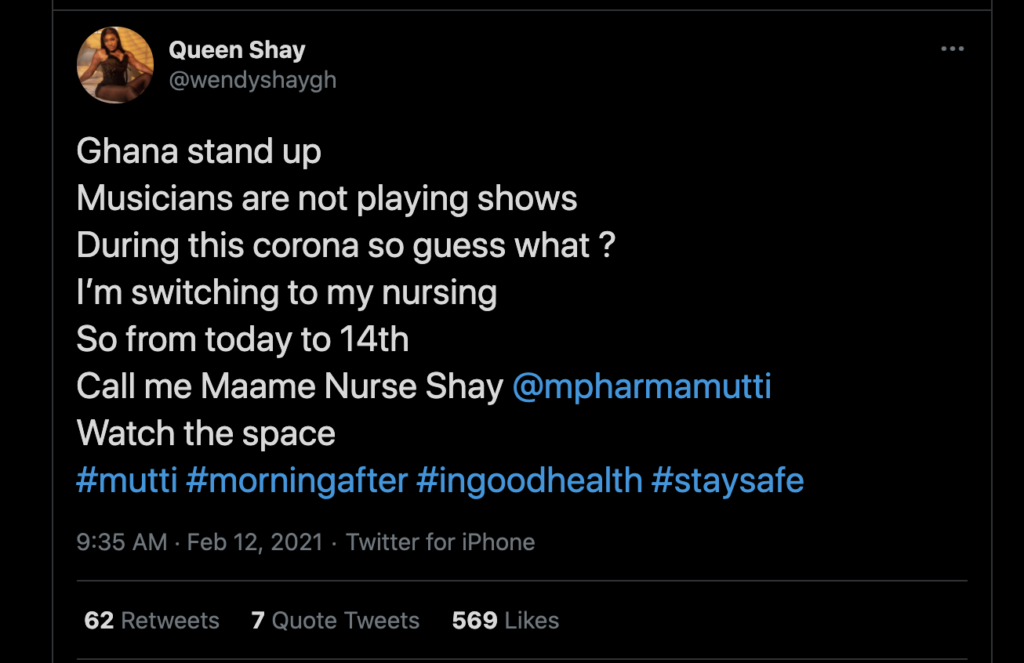The width and height of the screenshot is (1024, 663).
Task: Click the @wendyshaygh handle
Action: point(252,80)
